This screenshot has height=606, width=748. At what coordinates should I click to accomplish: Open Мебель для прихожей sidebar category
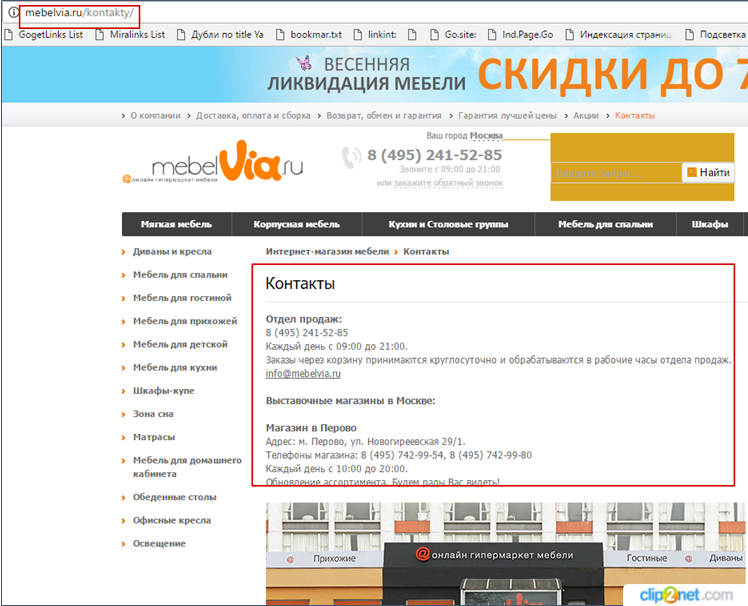click(185, 321)
